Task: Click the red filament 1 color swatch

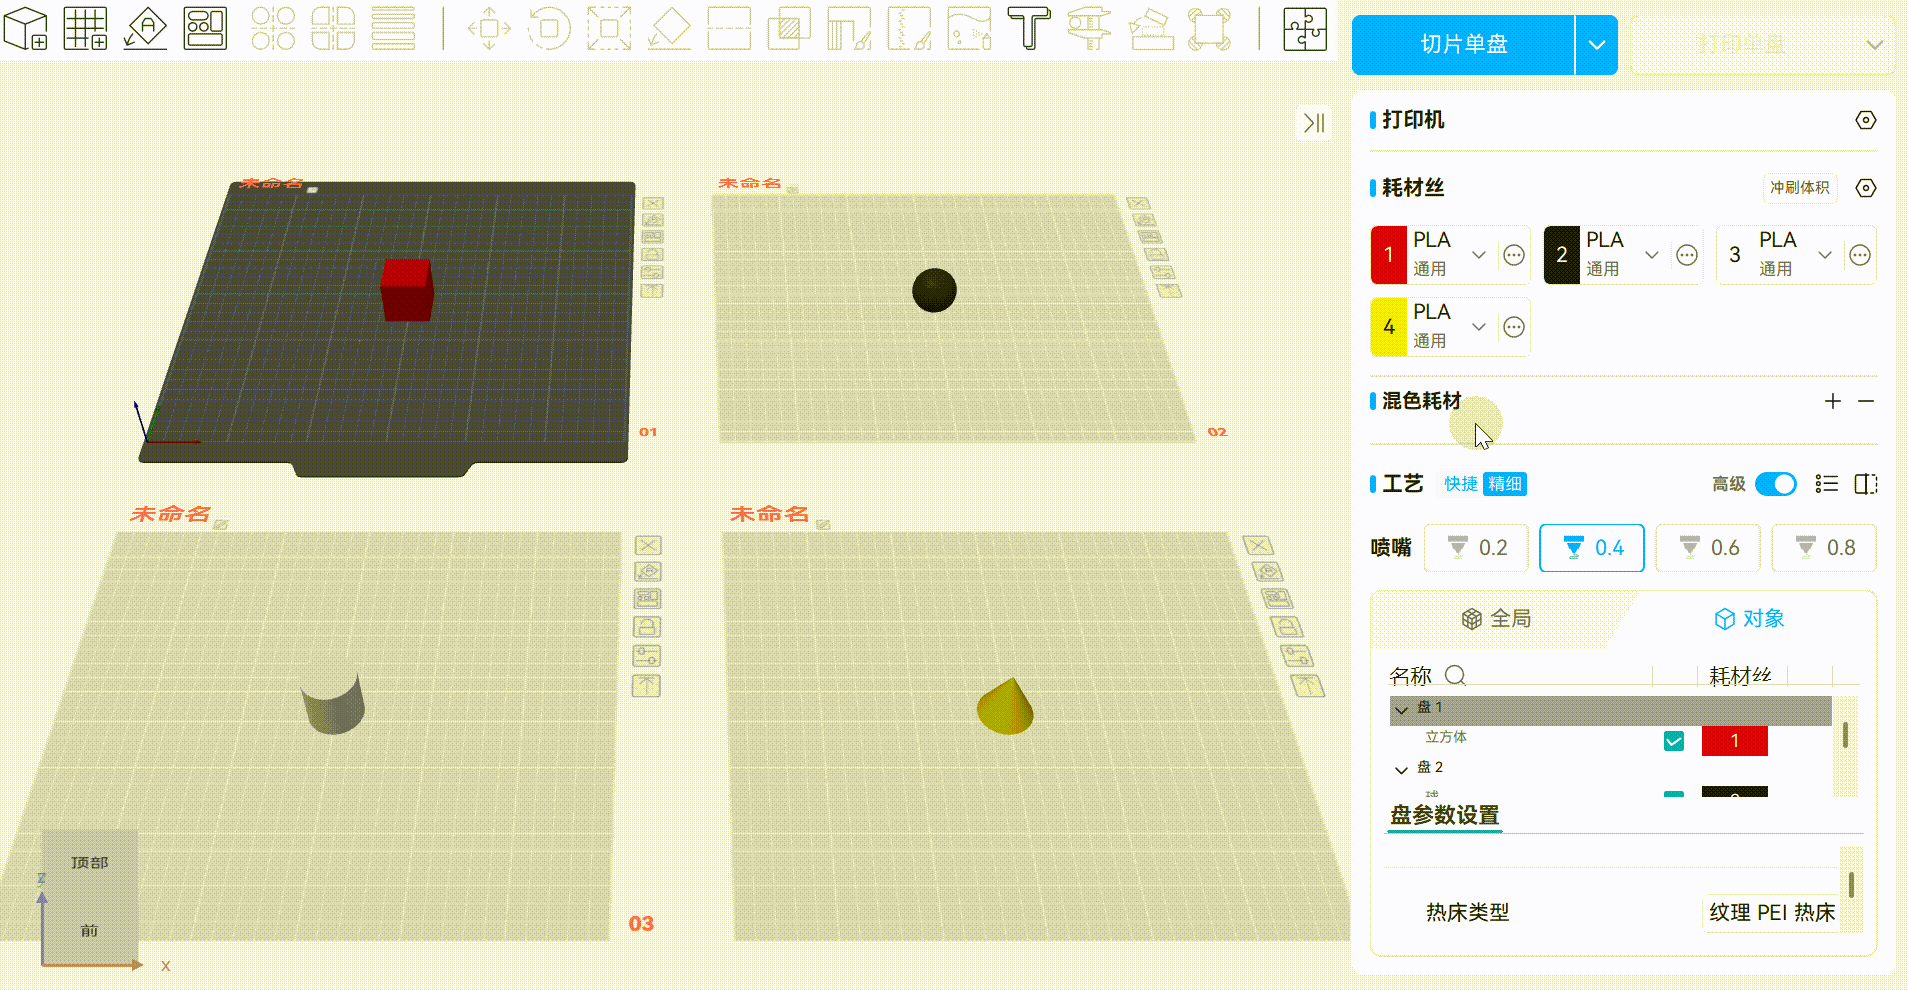Action: click(1389, 255)
